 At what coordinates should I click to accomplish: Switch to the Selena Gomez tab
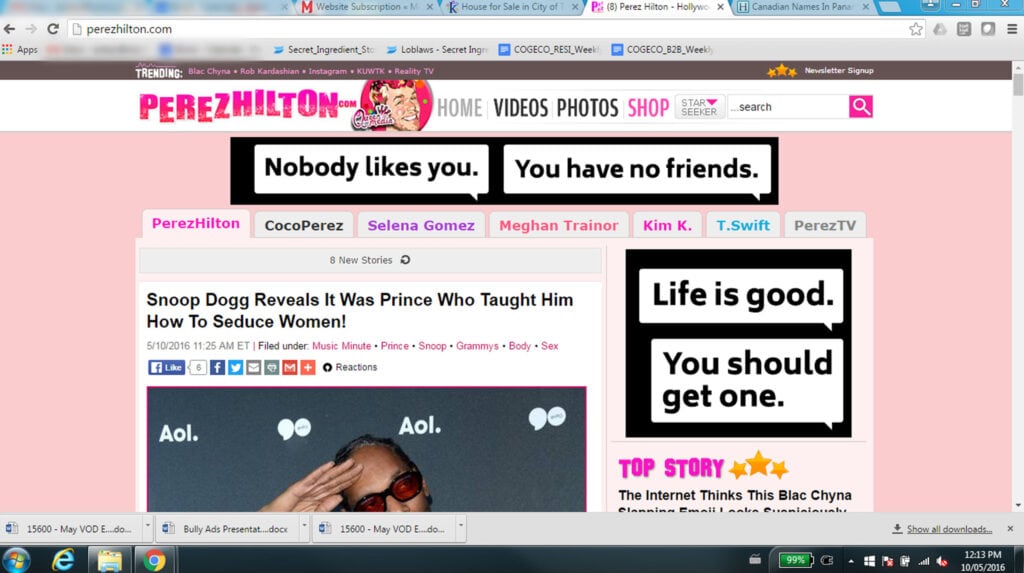[x=420, y=225]
